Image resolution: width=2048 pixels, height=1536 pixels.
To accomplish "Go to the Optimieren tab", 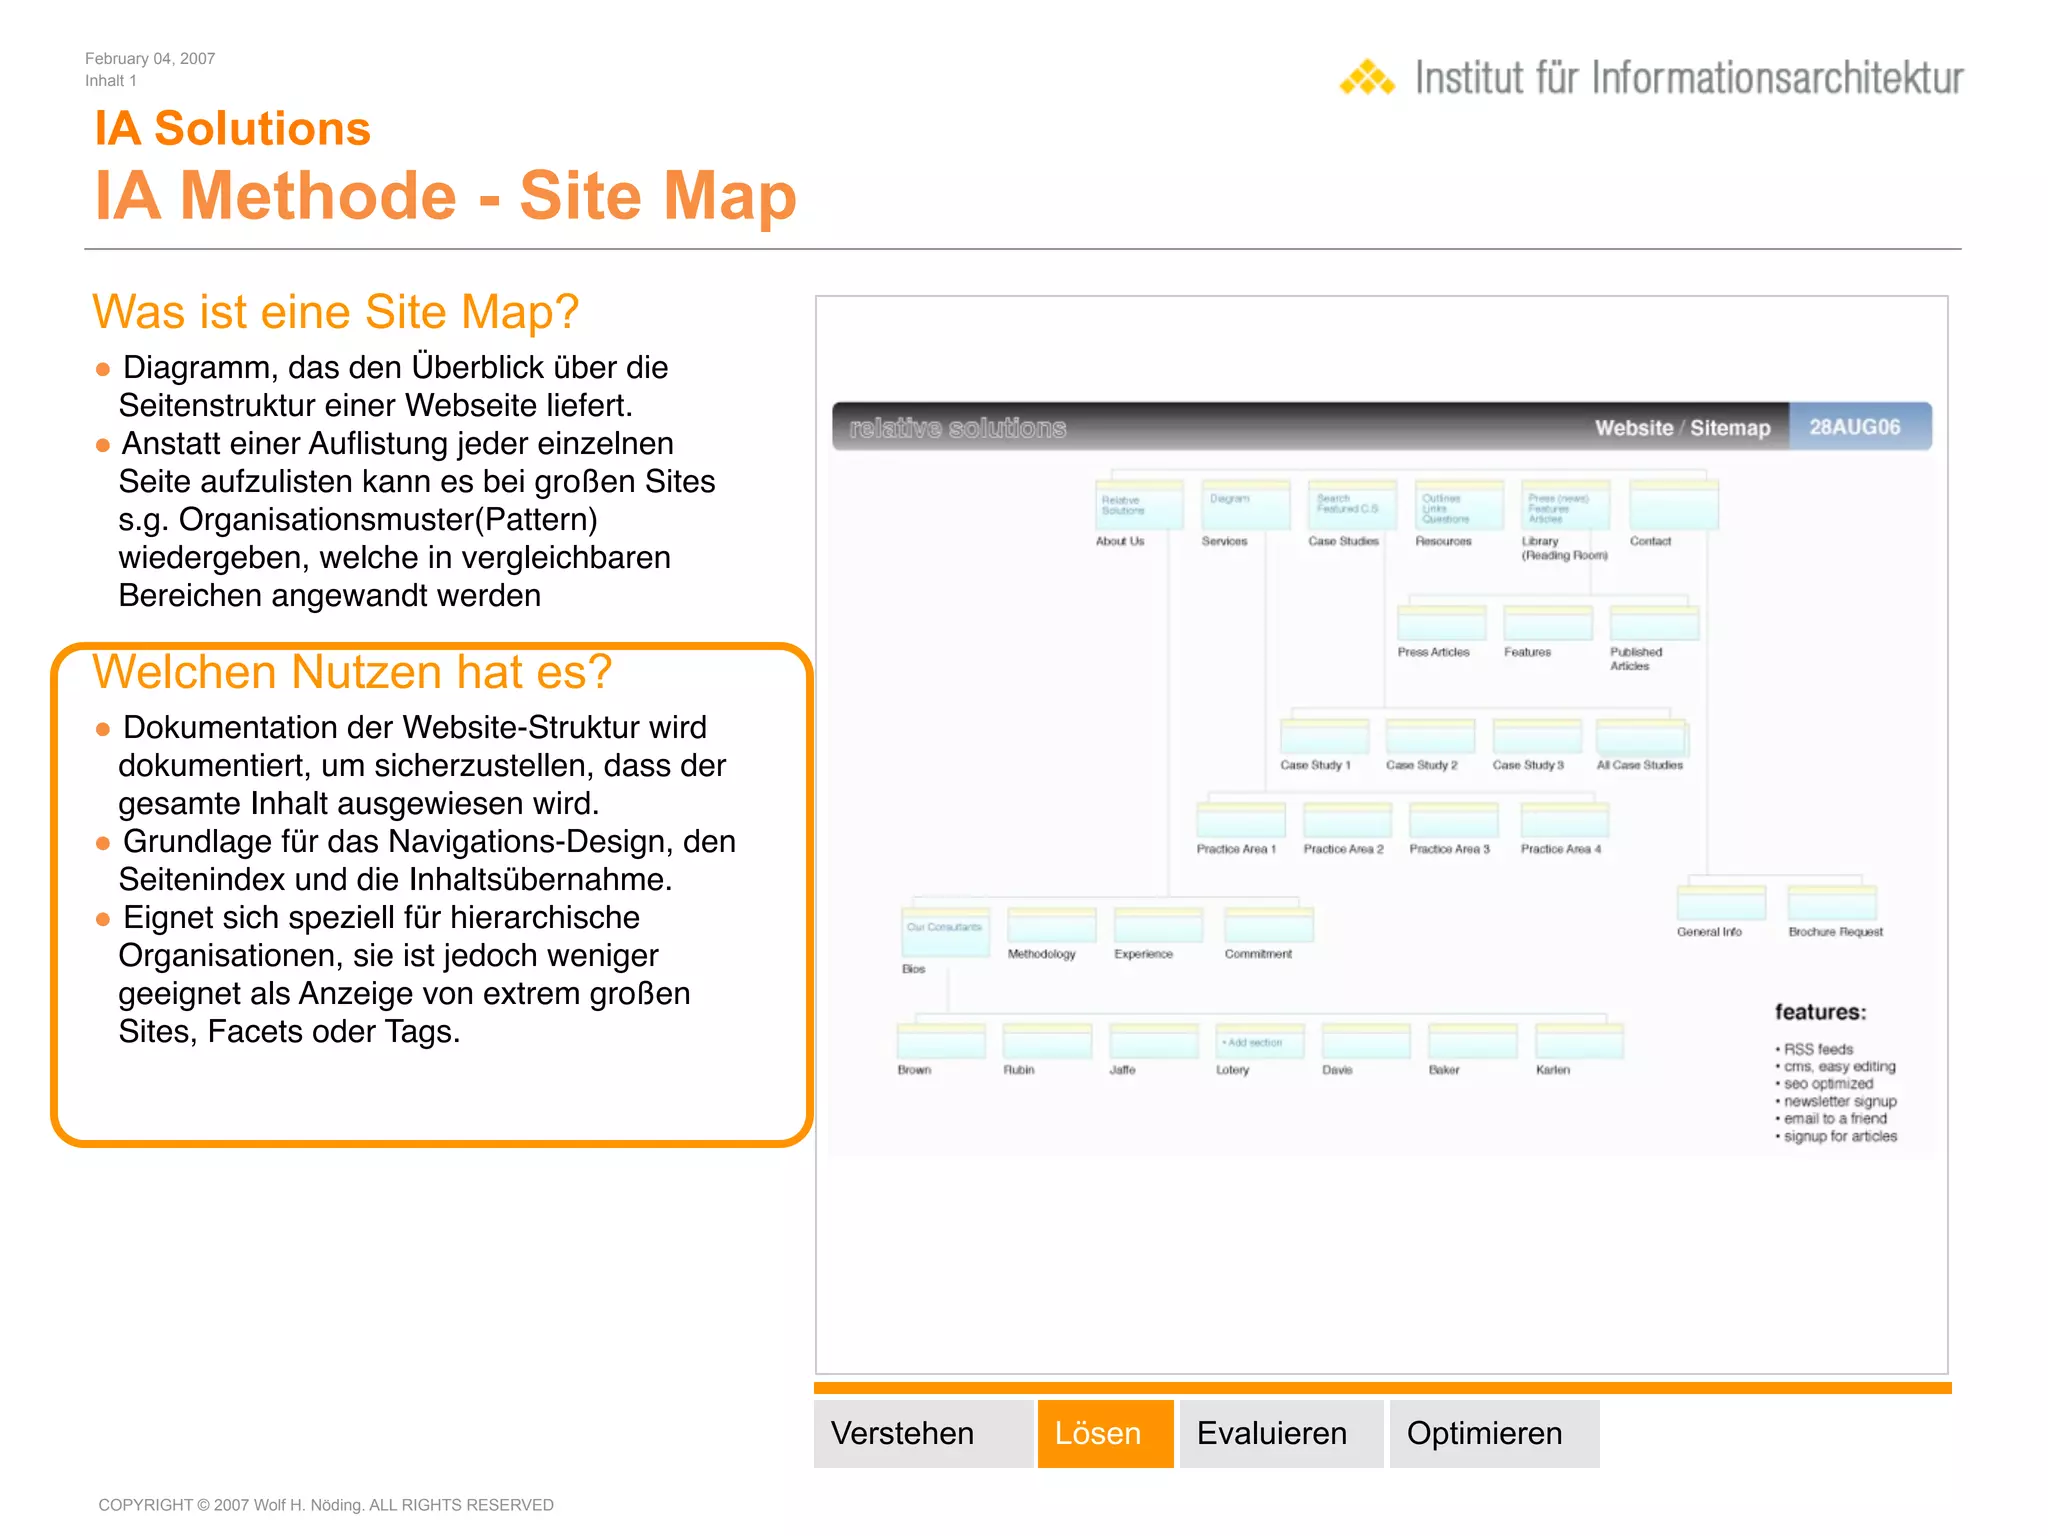I will [x=1494, y=1433].
